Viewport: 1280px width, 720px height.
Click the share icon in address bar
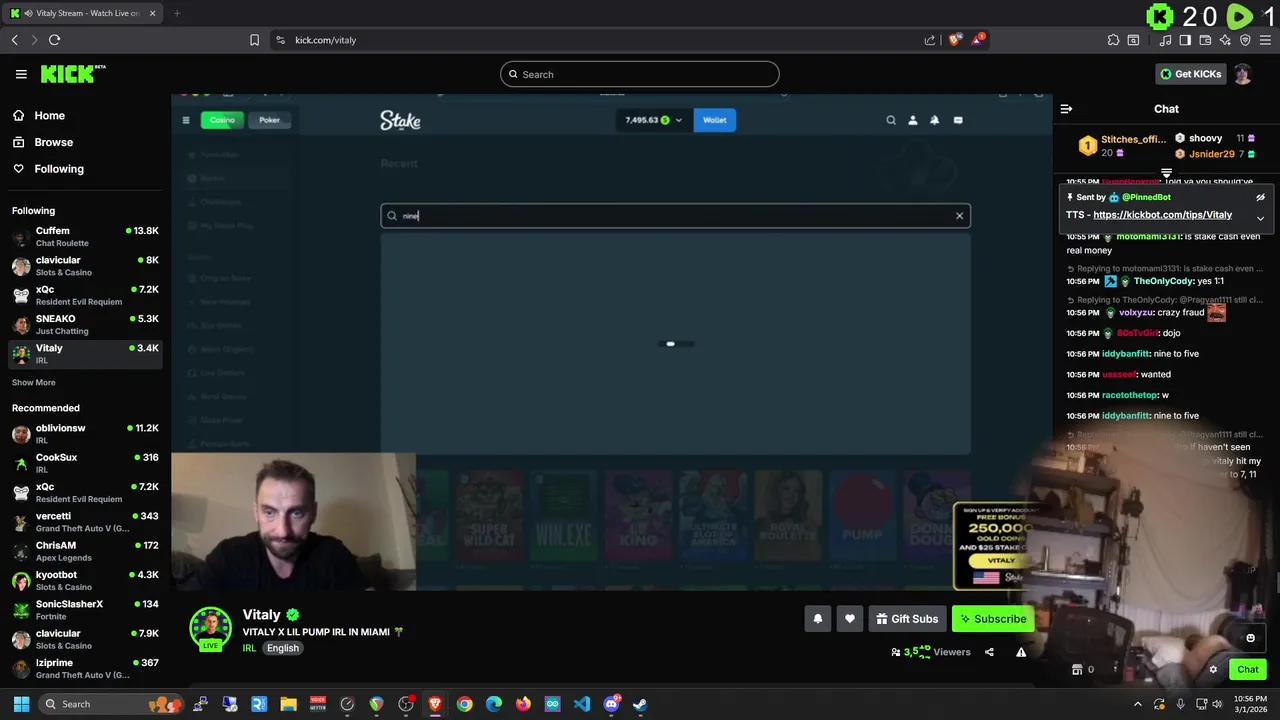pyautogui.click(x=929, y=40)
